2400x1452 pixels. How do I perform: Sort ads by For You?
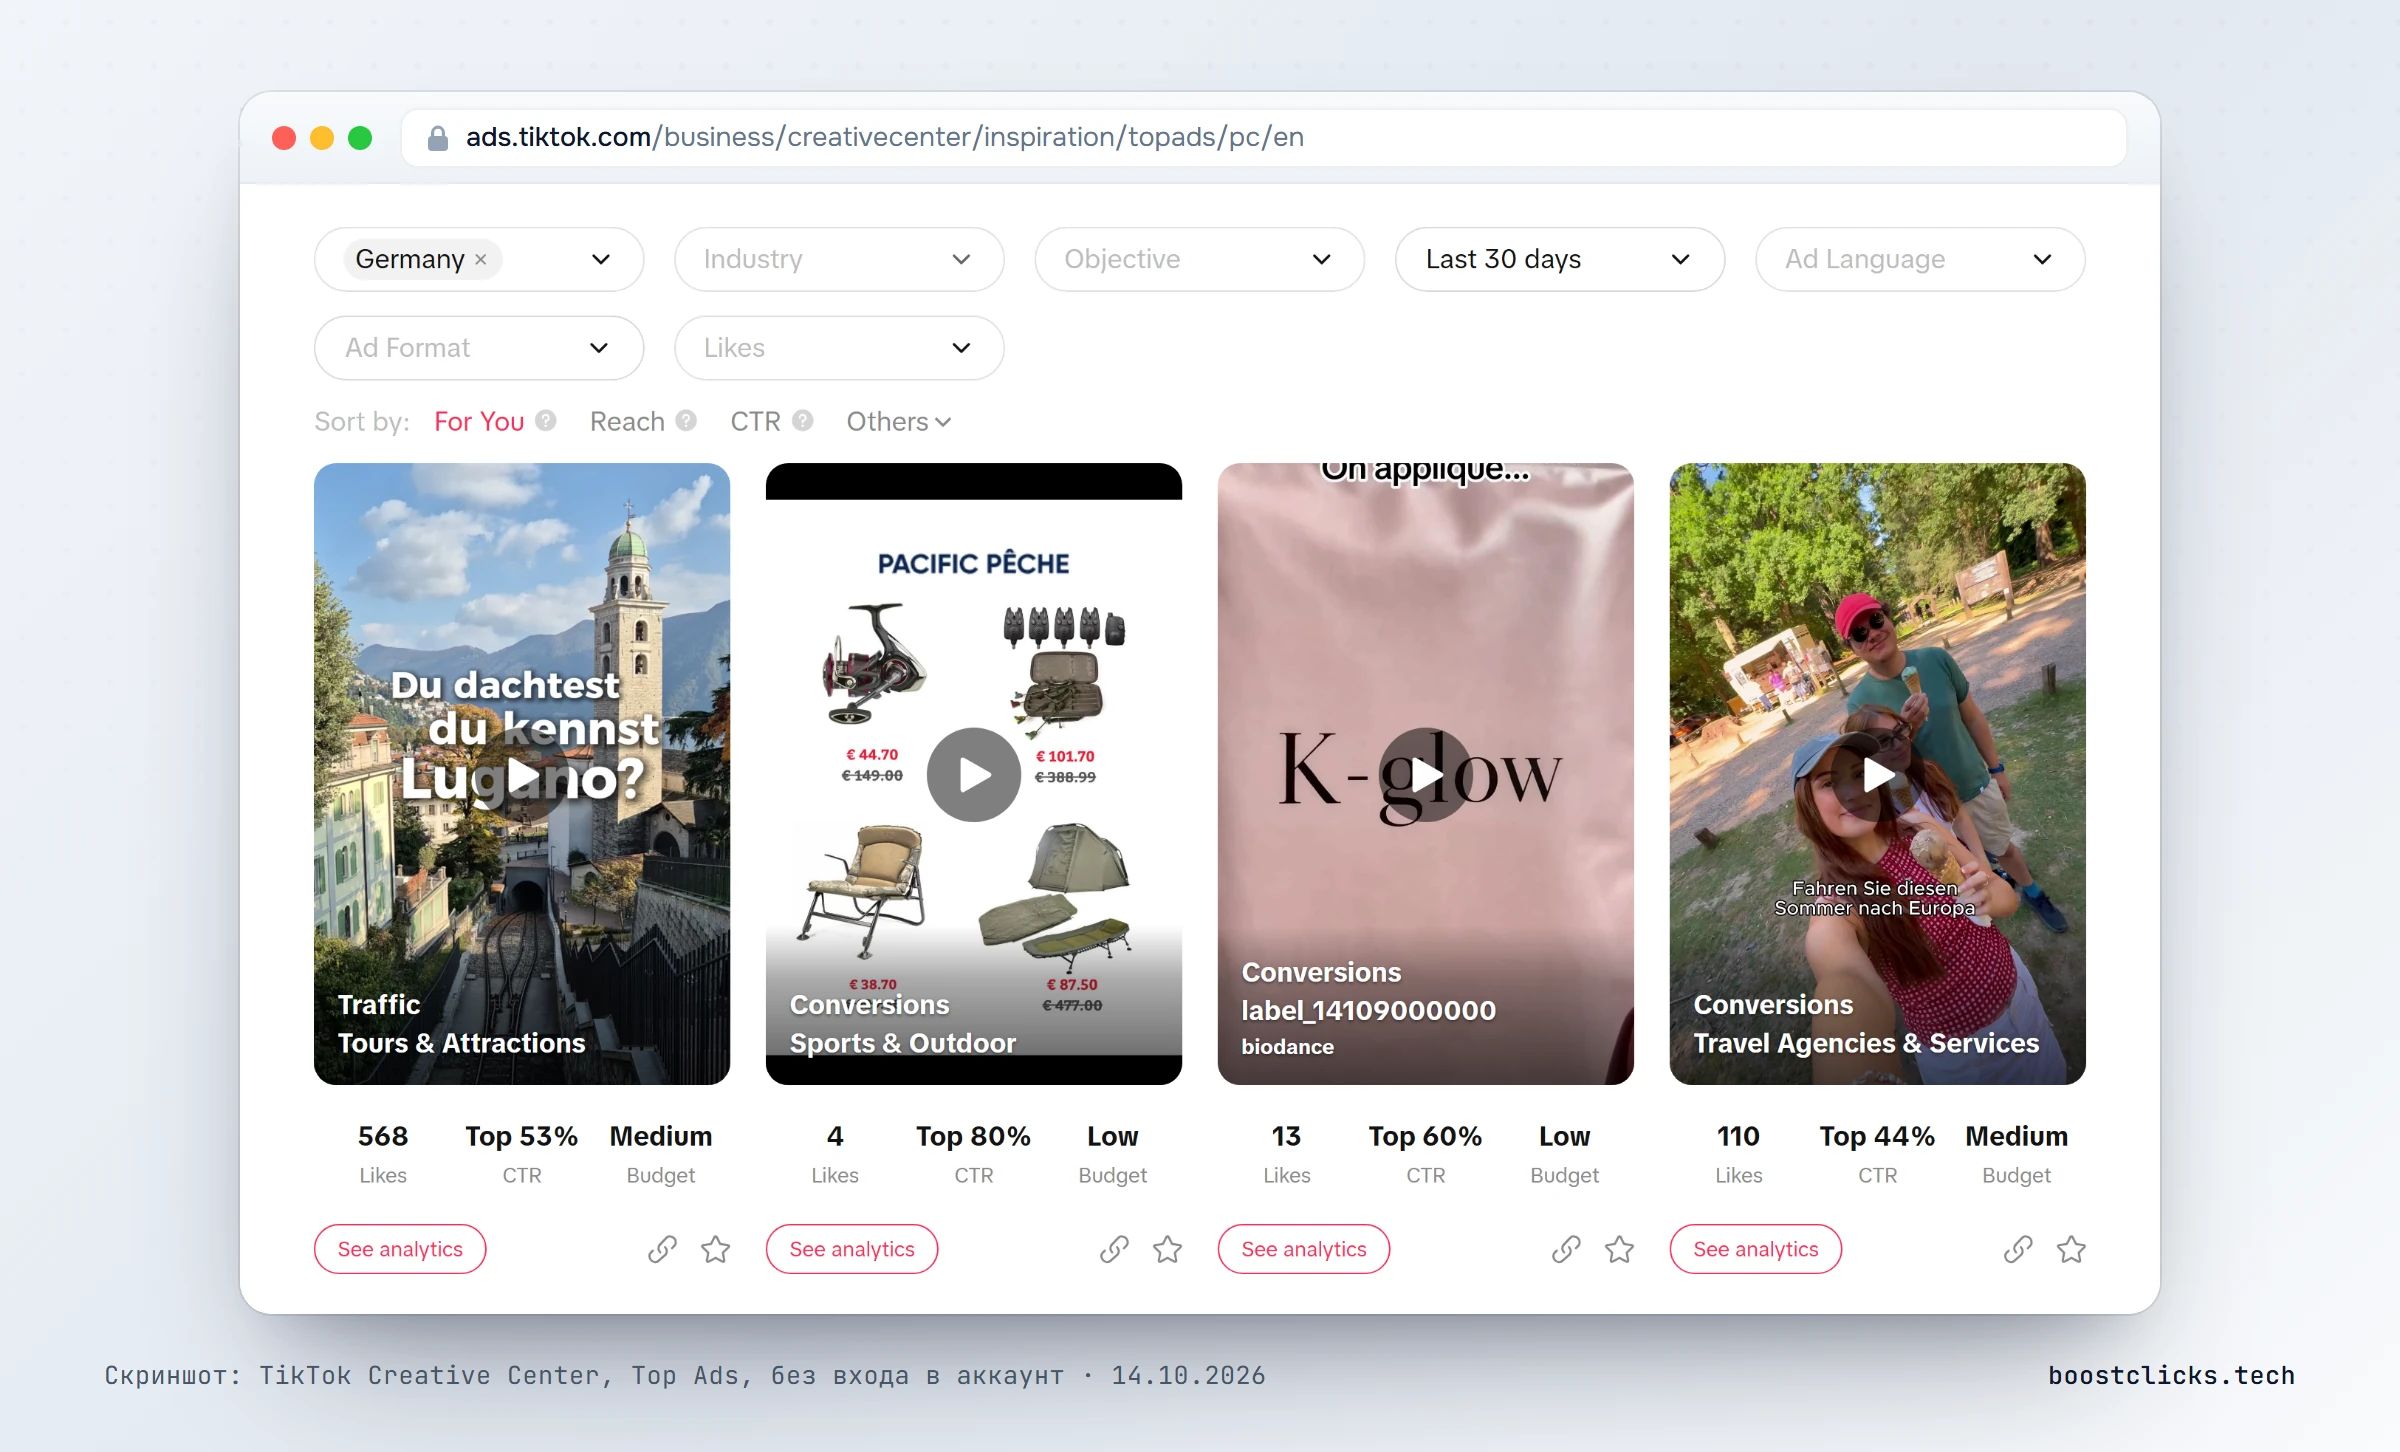click(479, 421)
